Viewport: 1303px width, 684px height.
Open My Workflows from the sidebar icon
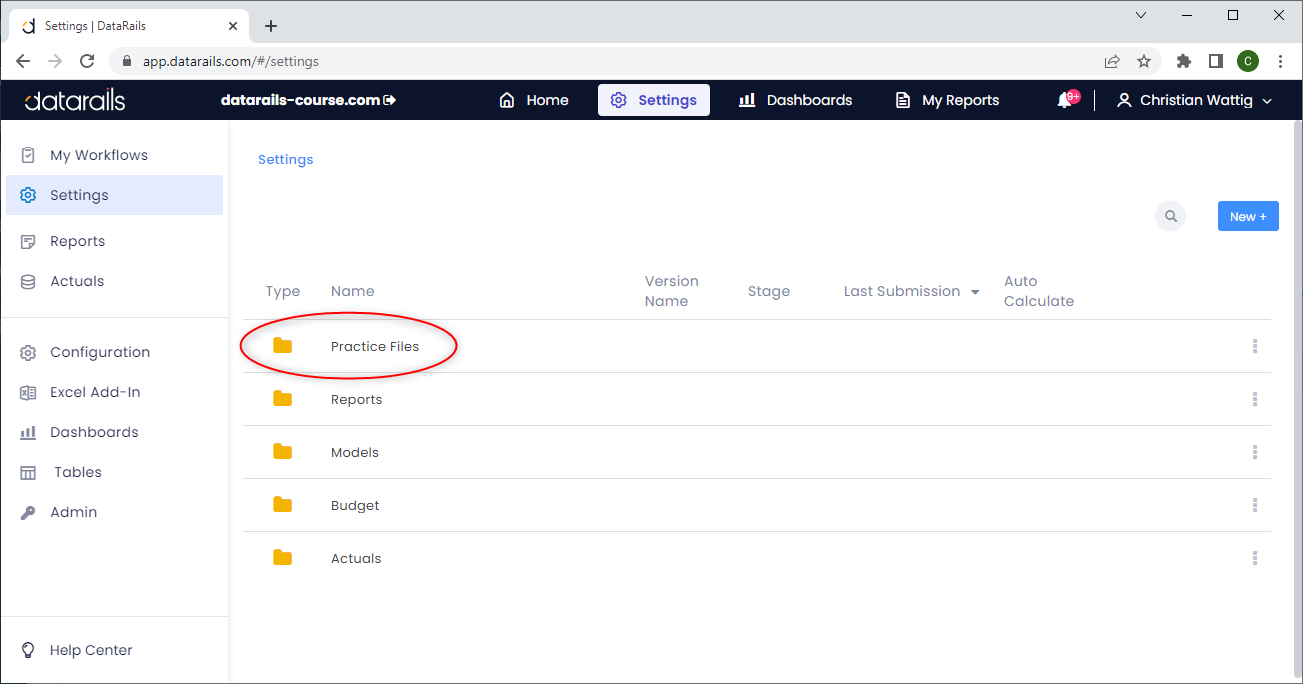(x=28, y=154)
